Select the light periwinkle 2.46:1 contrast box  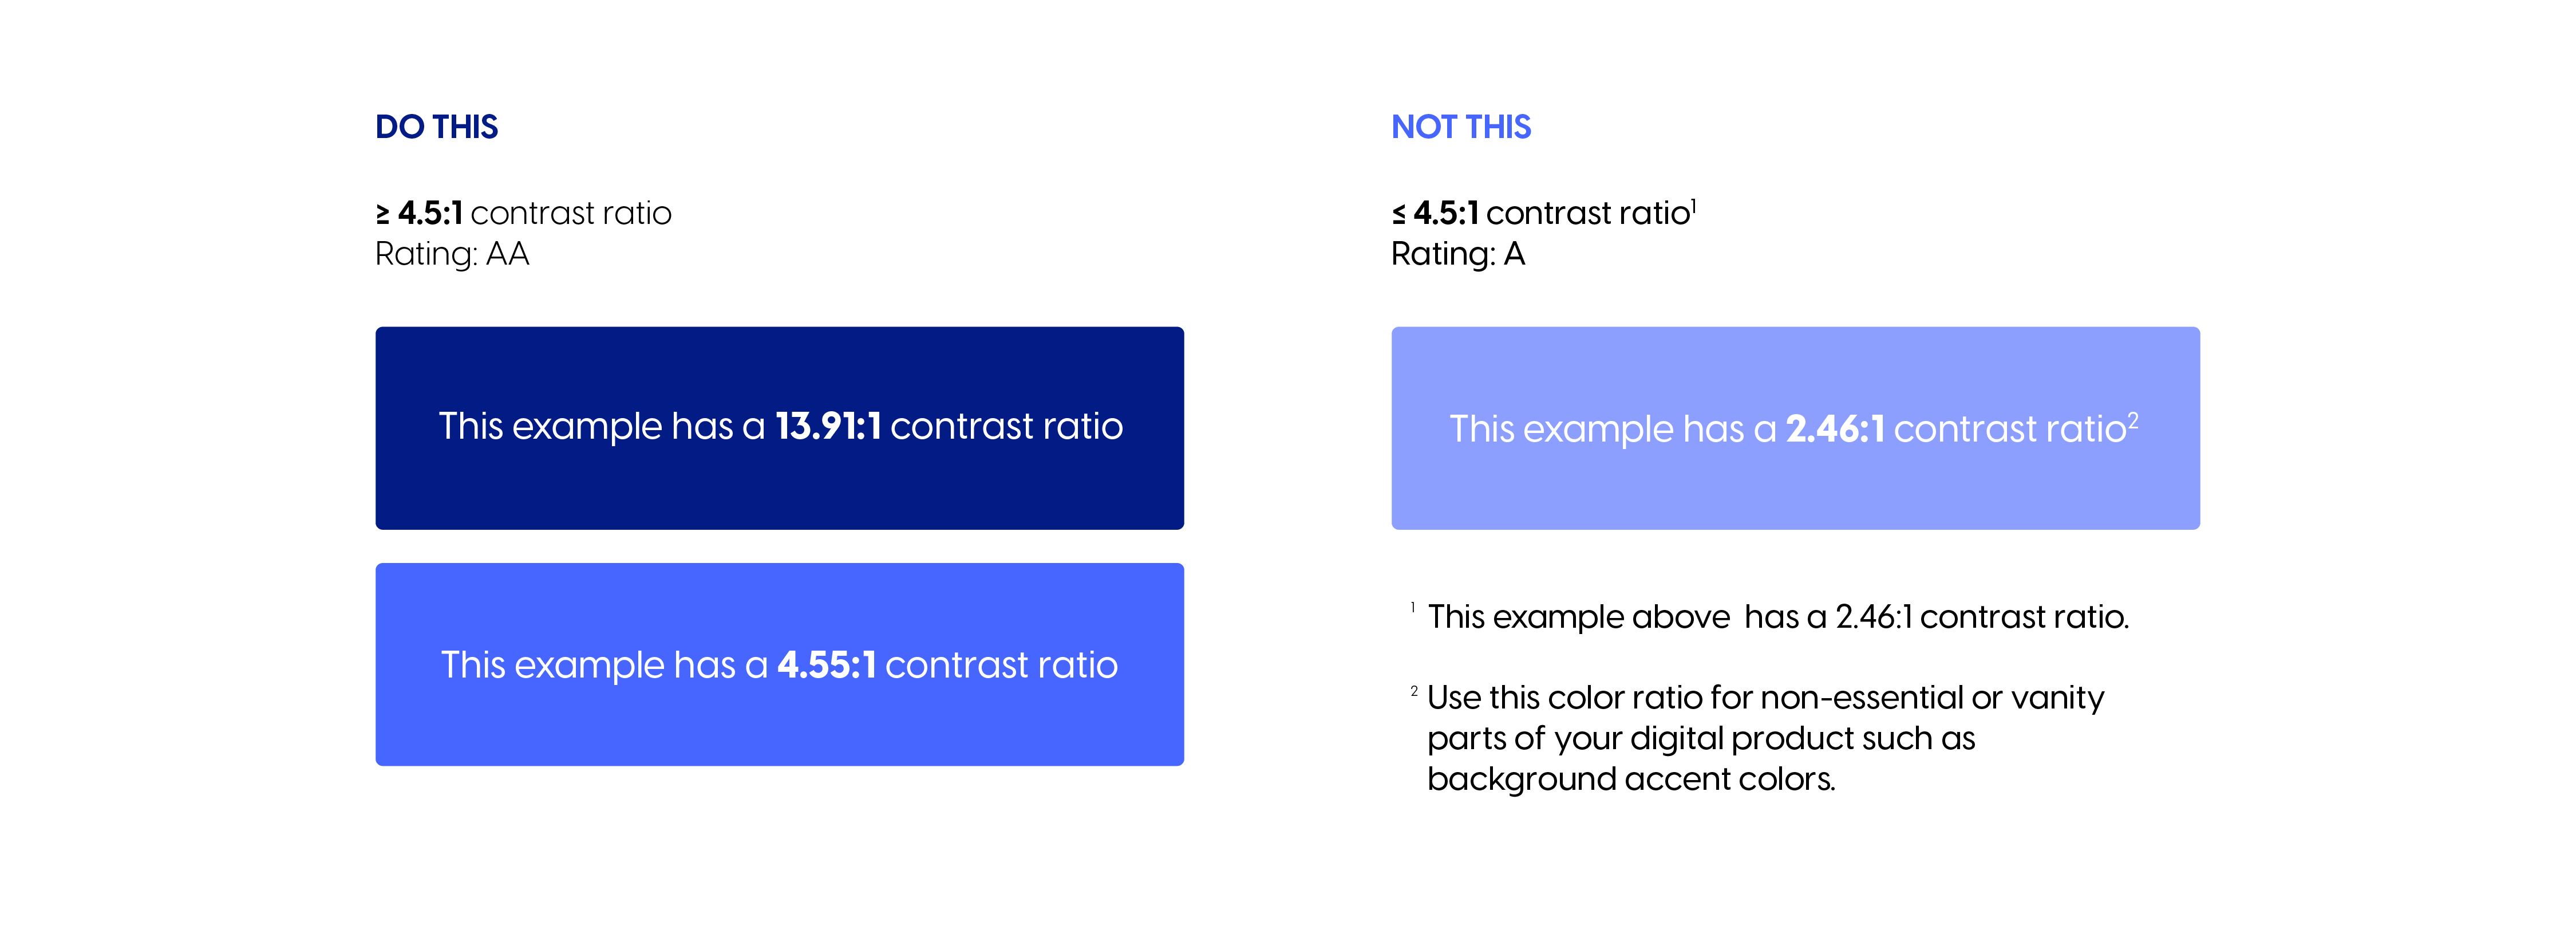1795,428
